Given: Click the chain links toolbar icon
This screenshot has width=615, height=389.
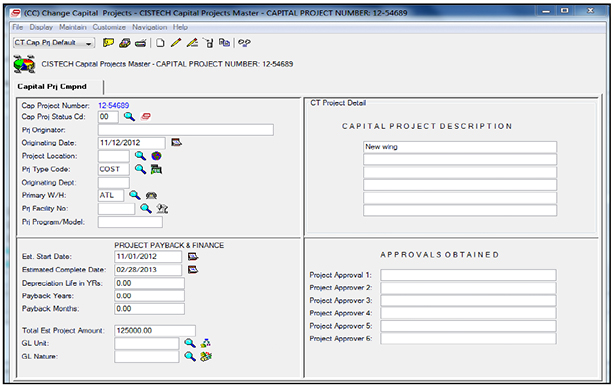Looking at the screenshot, I should click(x=244, y=43).
